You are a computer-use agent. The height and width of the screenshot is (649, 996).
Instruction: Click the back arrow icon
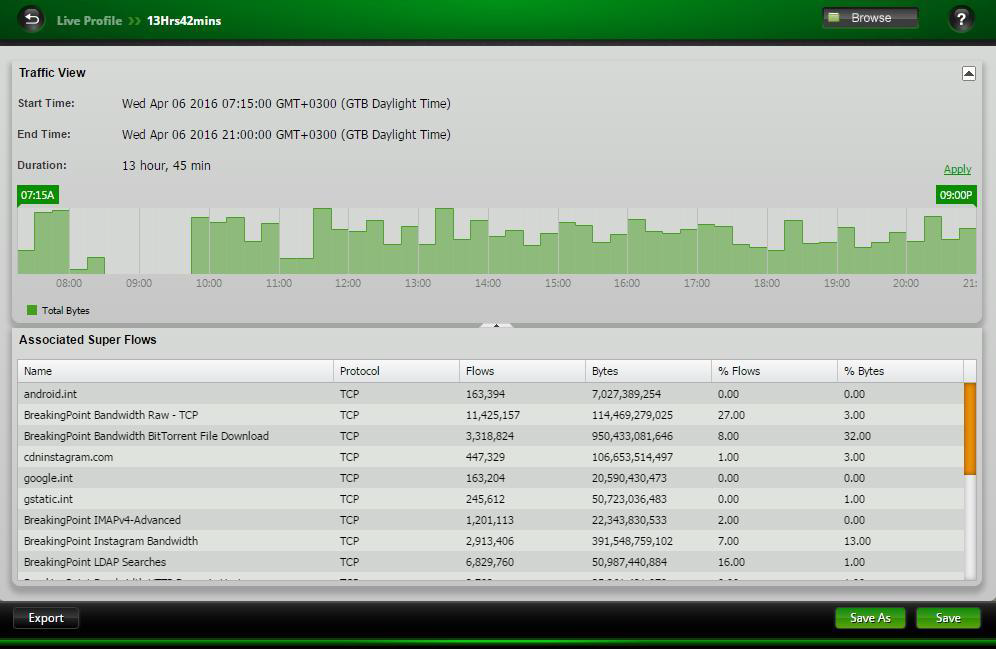(32, 19)
